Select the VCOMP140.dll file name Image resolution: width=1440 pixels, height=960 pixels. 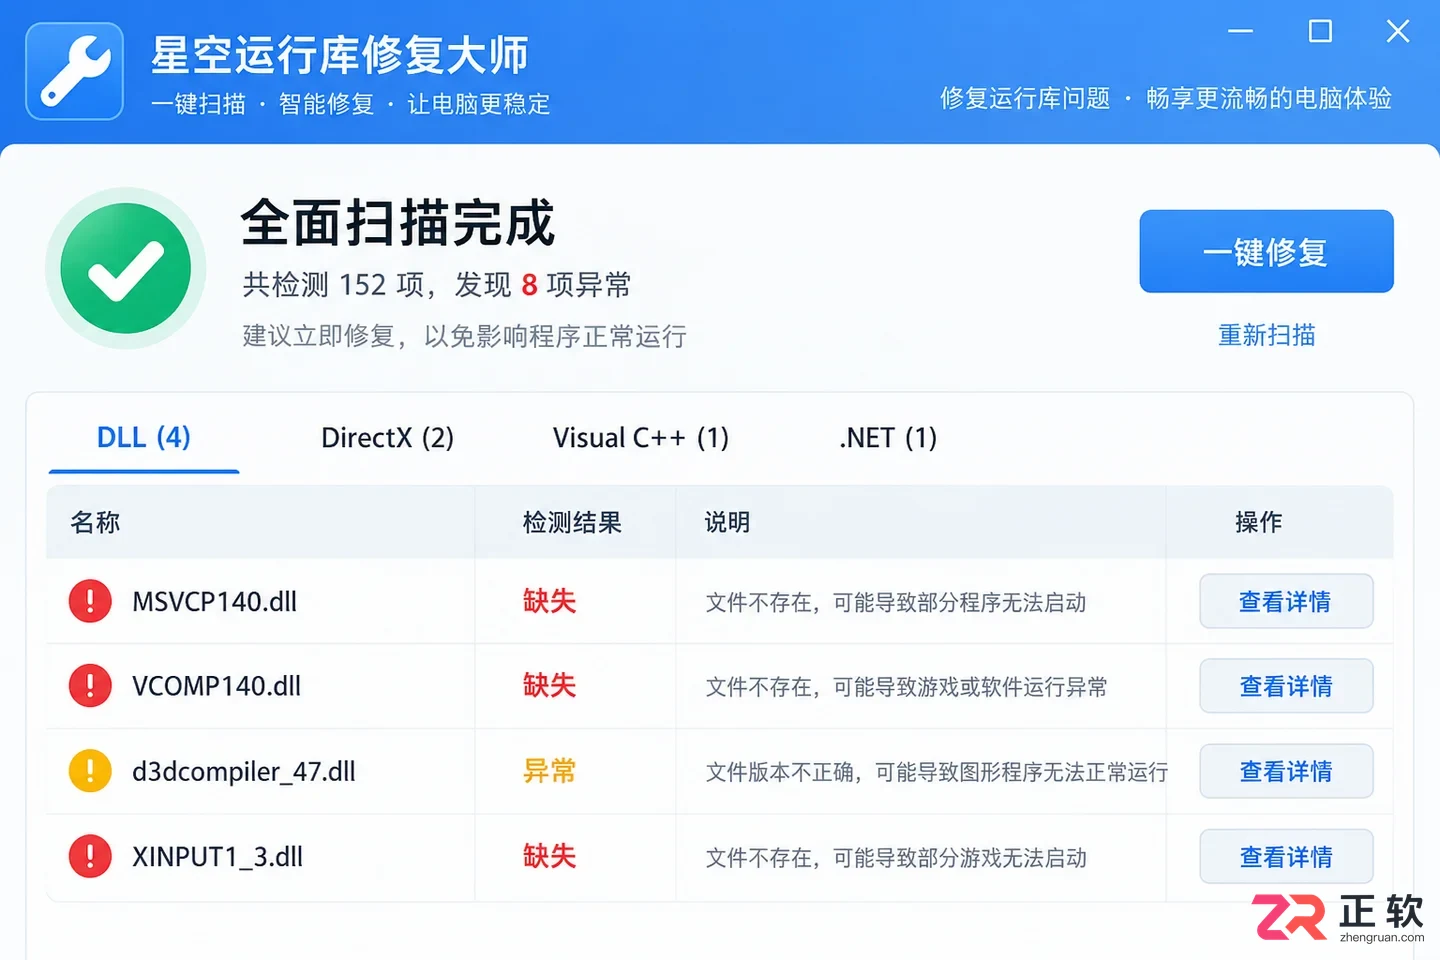tap(217, 687)
